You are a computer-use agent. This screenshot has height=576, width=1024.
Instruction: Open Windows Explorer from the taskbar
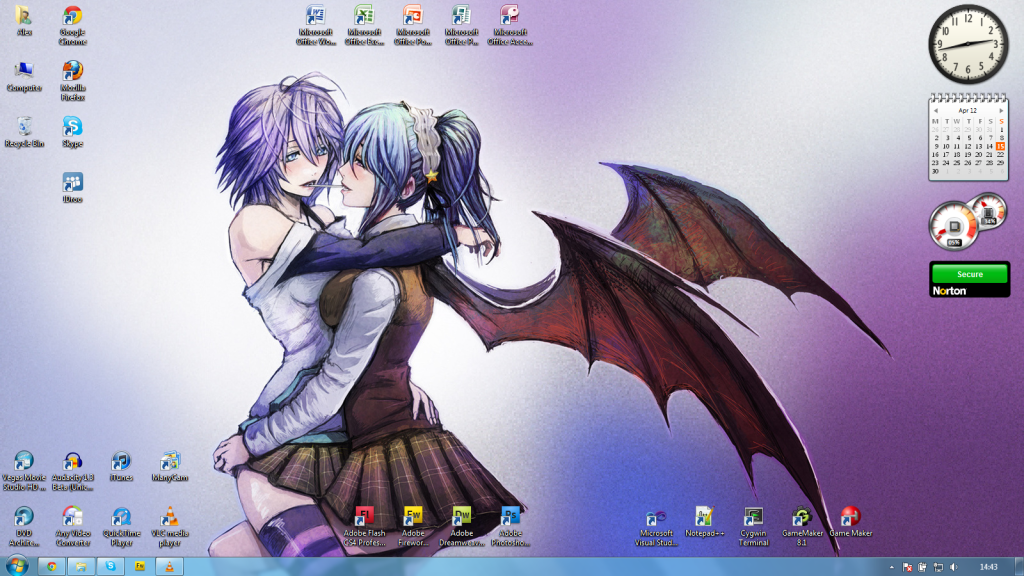[x=81, y=566]
